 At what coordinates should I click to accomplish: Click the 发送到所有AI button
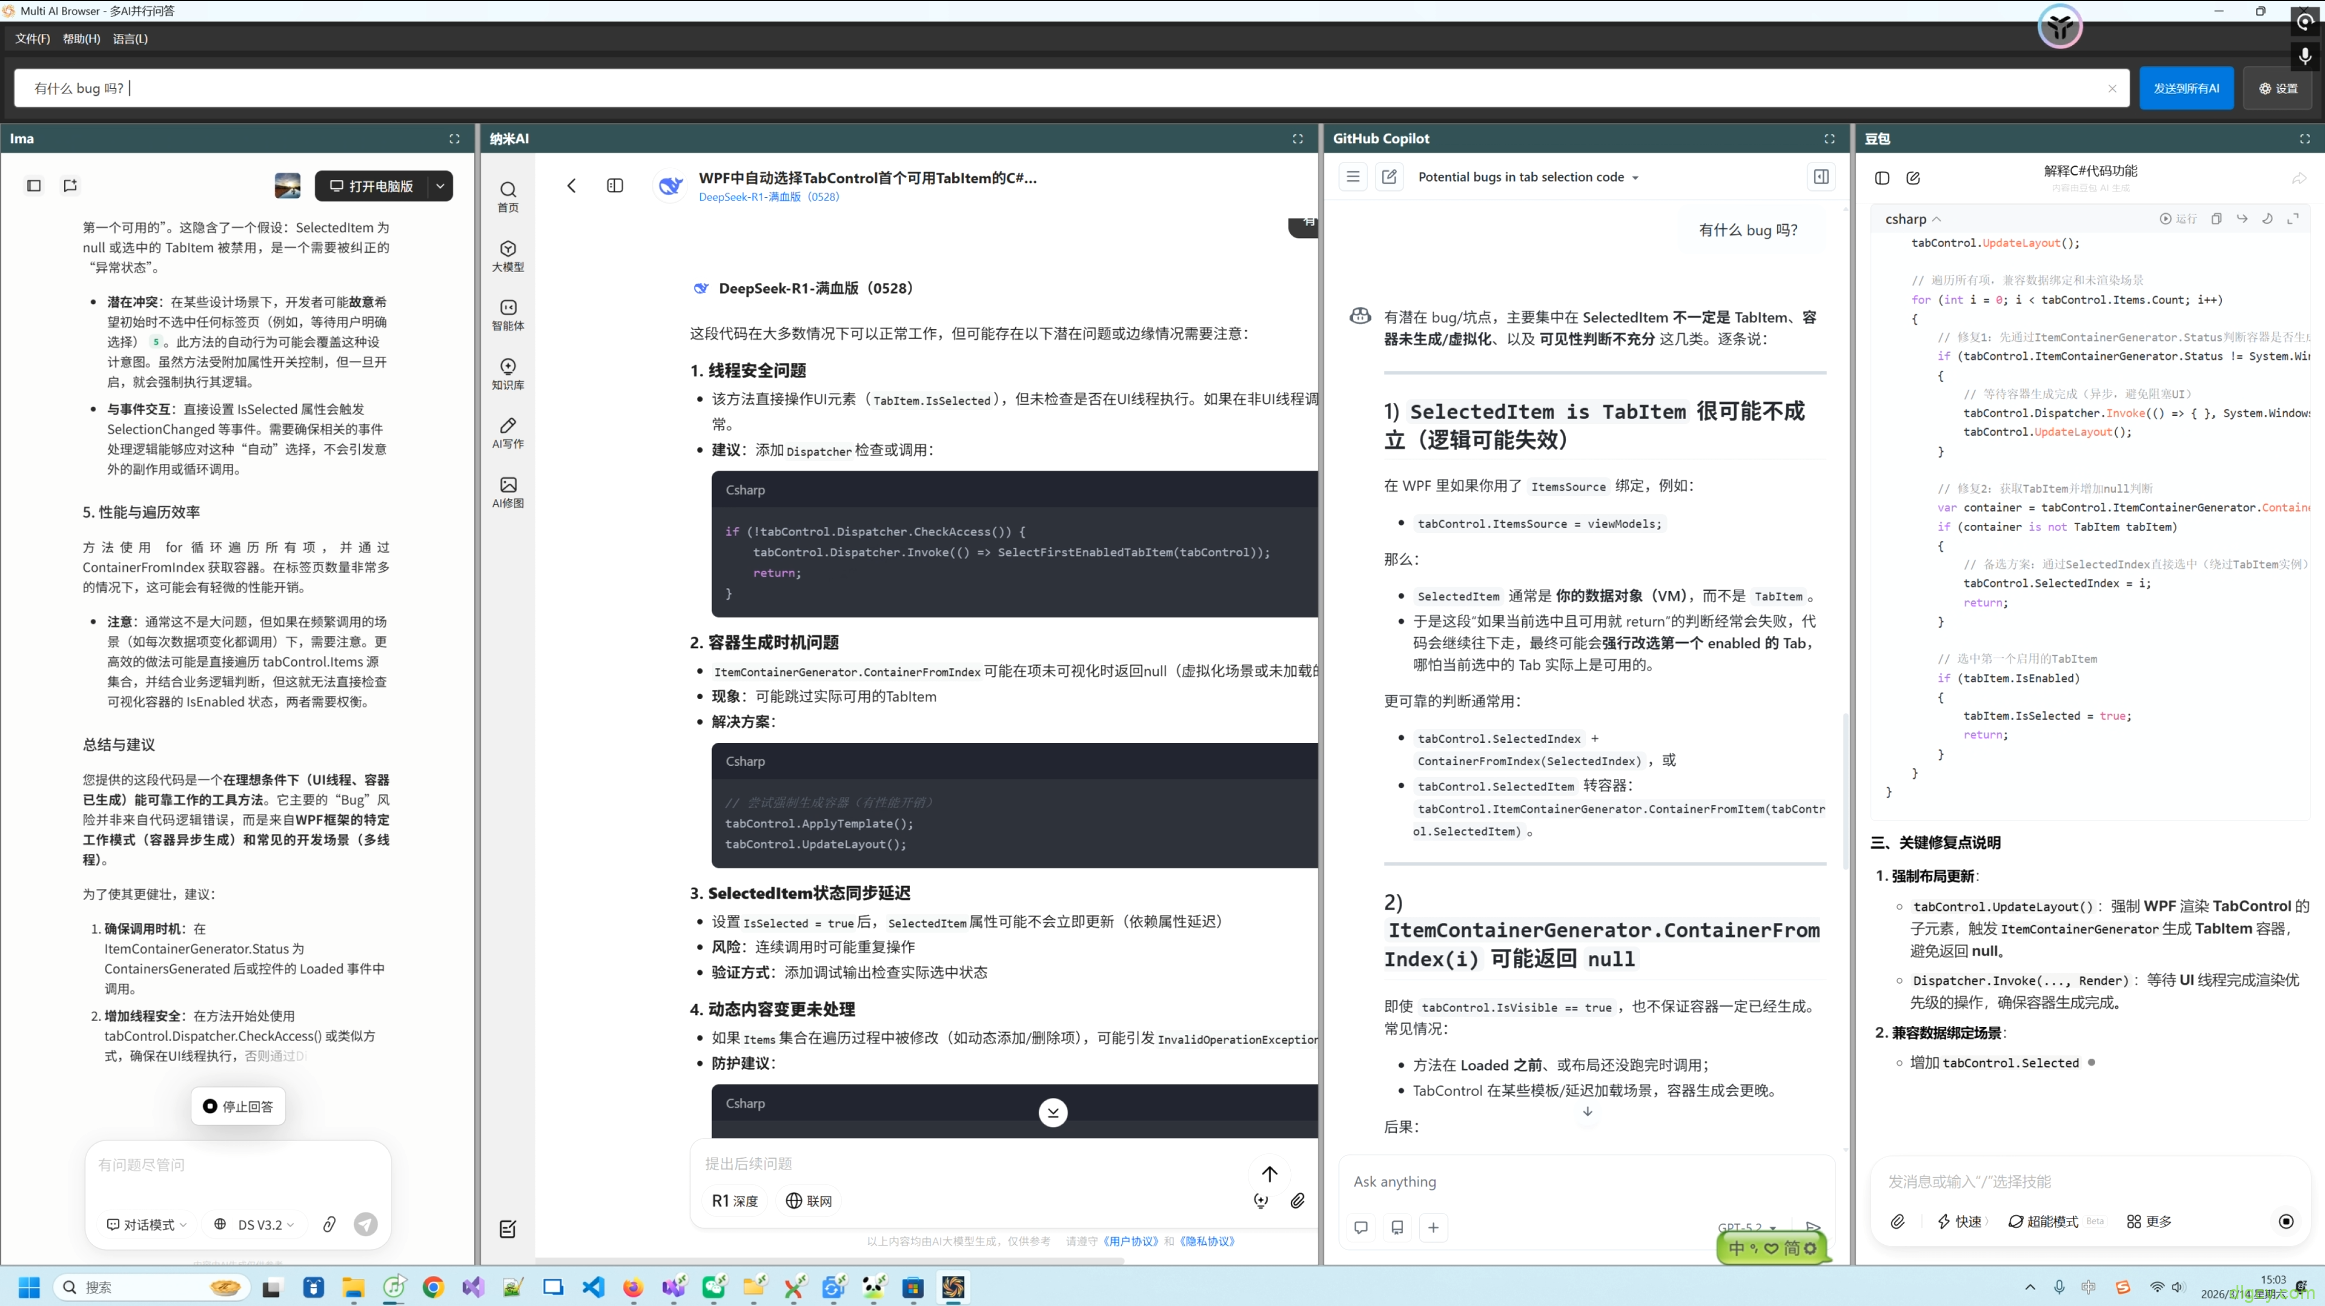coord(2186,88)
